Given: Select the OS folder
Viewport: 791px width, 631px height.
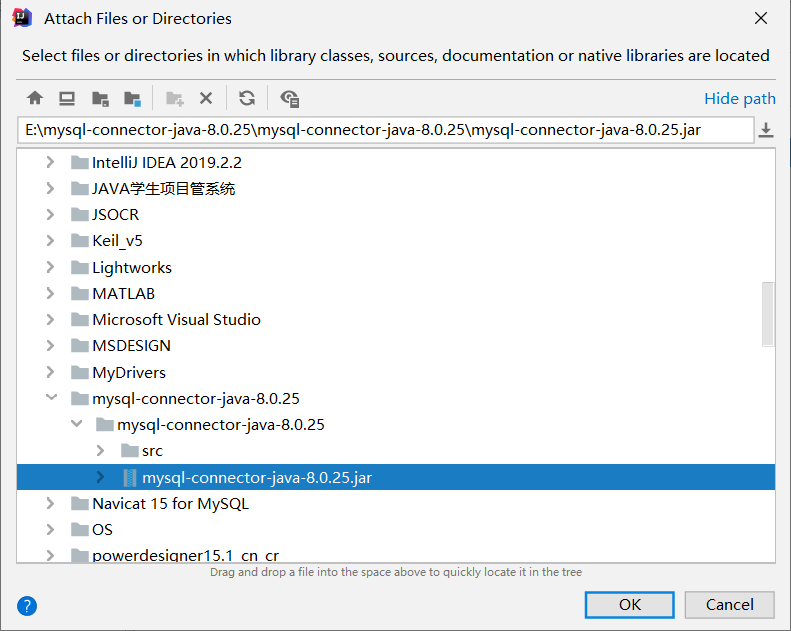Looking at the screenshot, I should coord(102,530).
